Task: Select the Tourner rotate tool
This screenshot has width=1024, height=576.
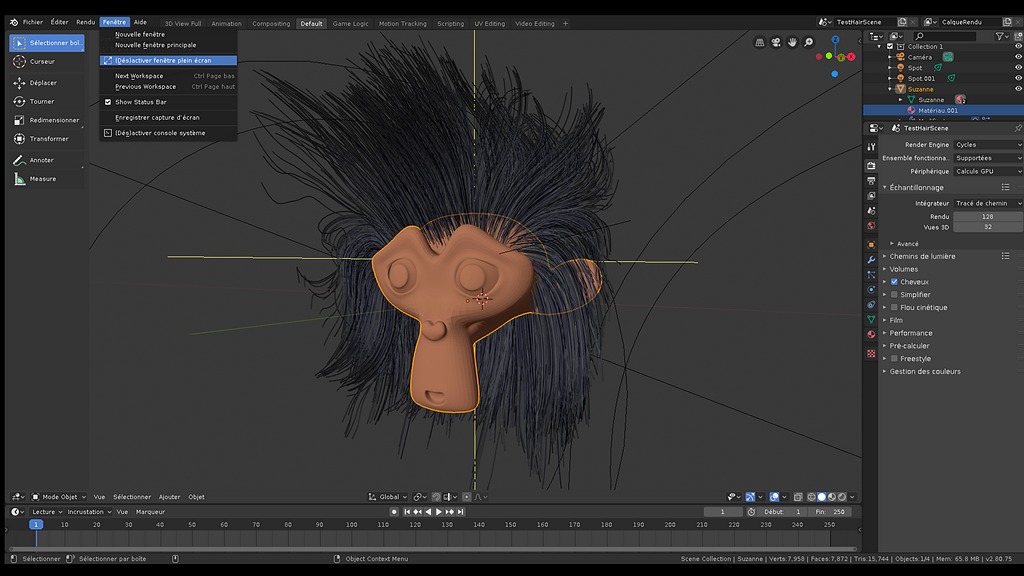Action: 42,101
